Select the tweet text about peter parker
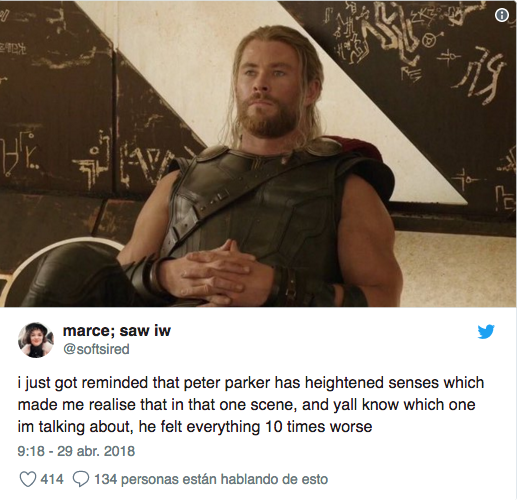This screenshot has height=500, width=518. pos(251,405)
